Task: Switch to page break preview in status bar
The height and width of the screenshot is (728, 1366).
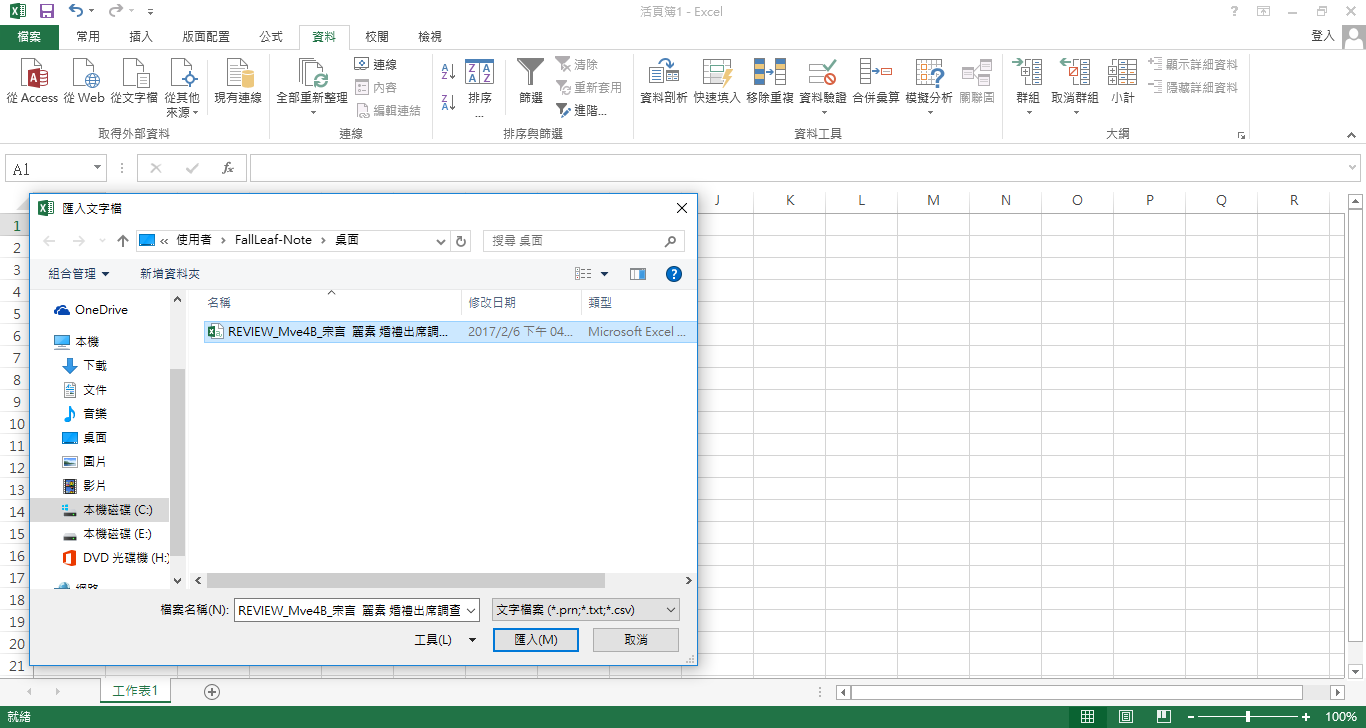Action: pyautogui.click(x=1163, y=717)
